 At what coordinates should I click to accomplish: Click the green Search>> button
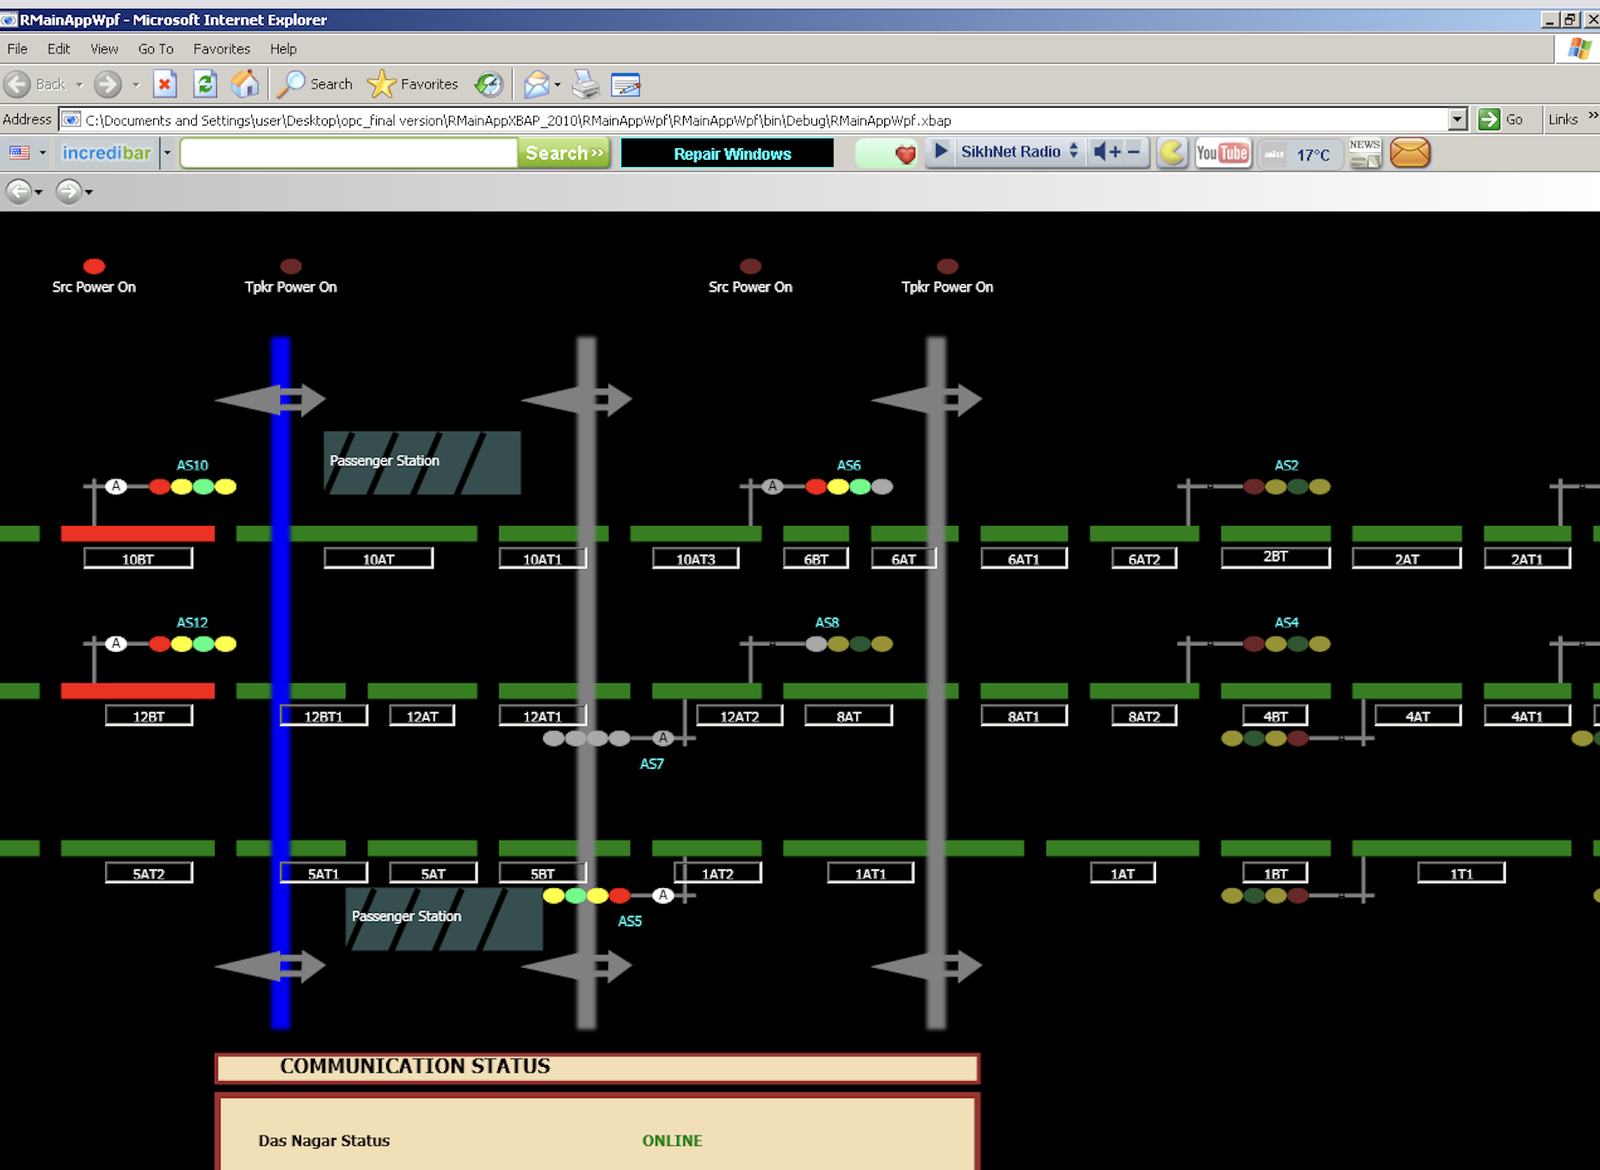564,153
